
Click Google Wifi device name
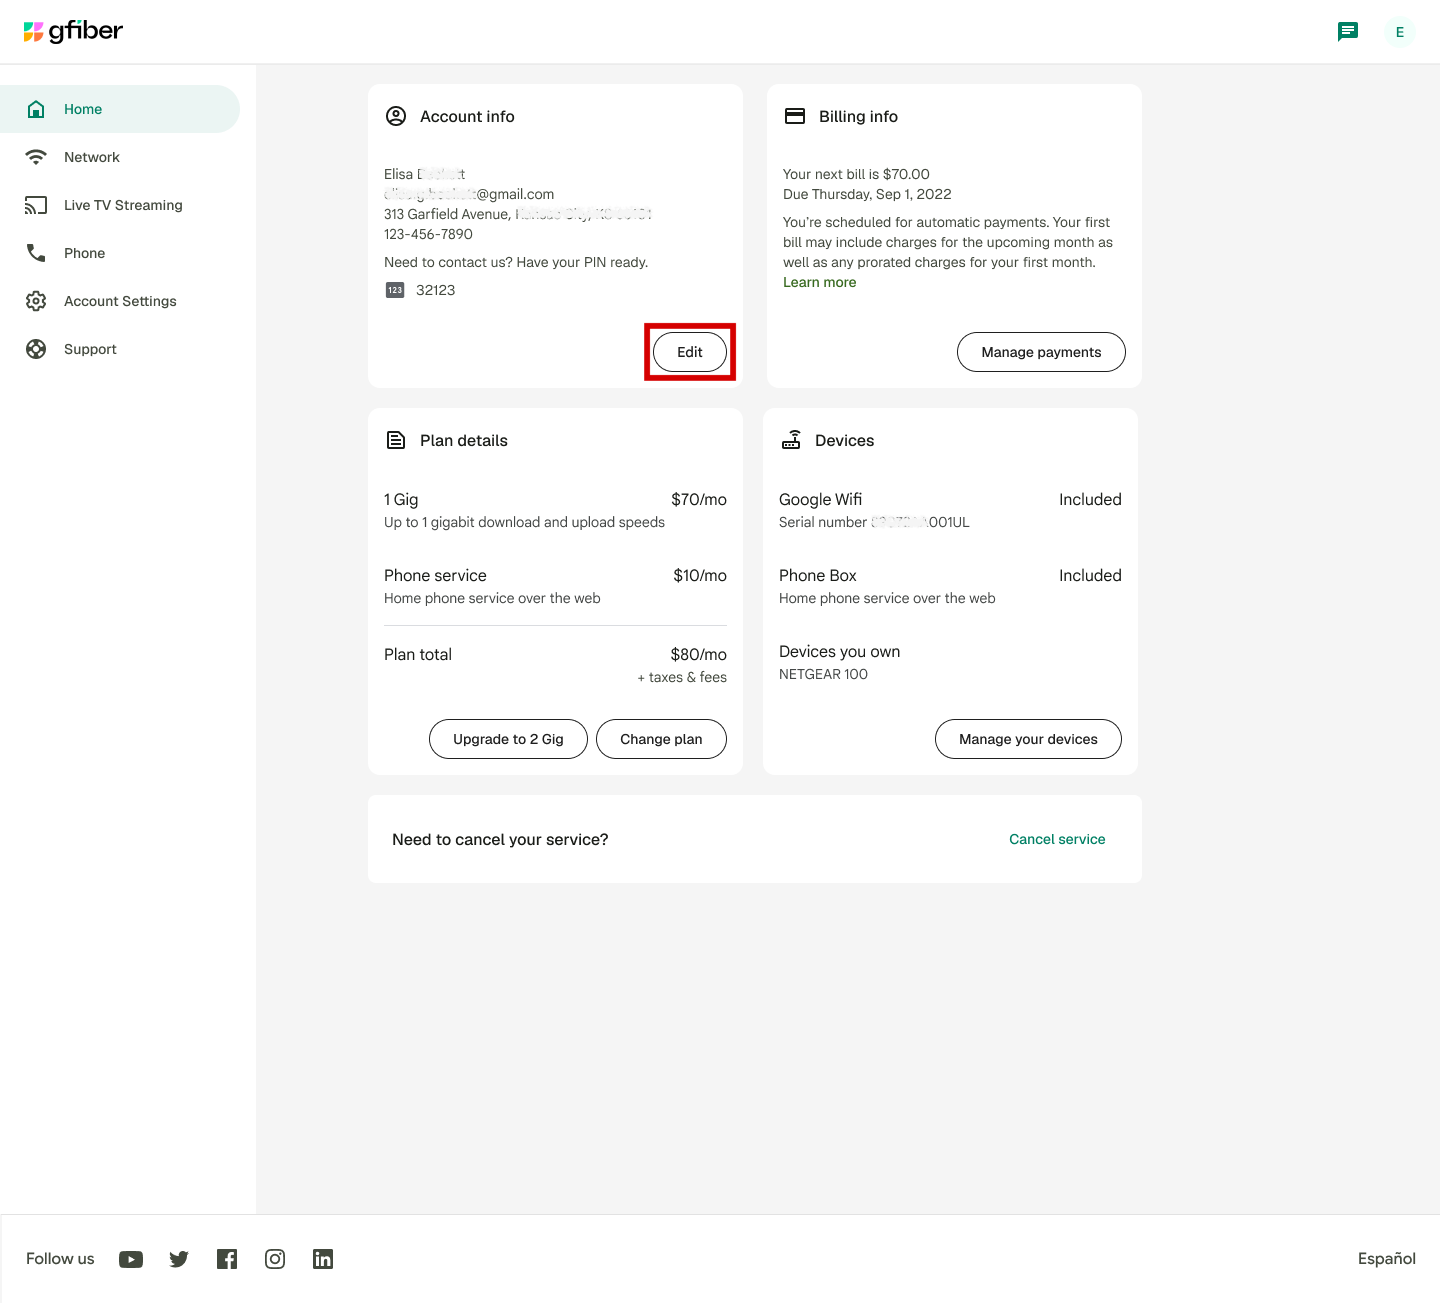(820, 499)
